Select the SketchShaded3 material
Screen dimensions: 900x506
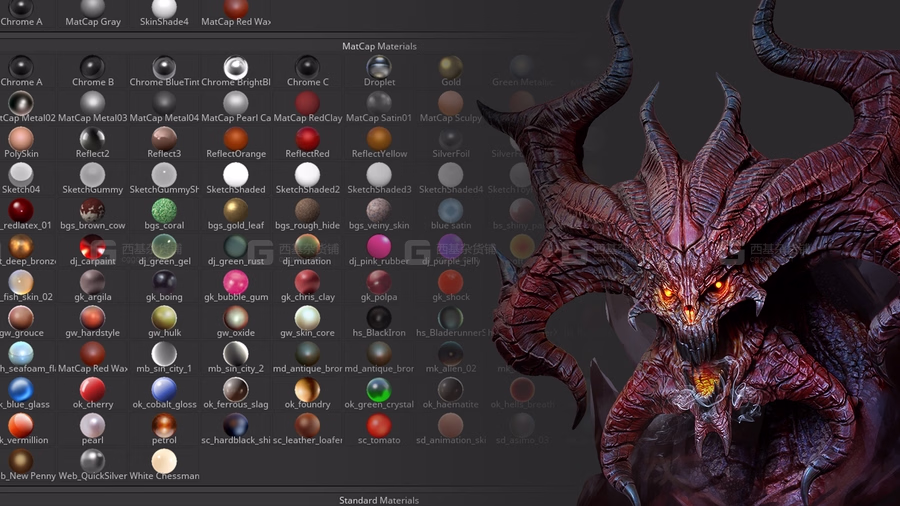tap(379, 178)
